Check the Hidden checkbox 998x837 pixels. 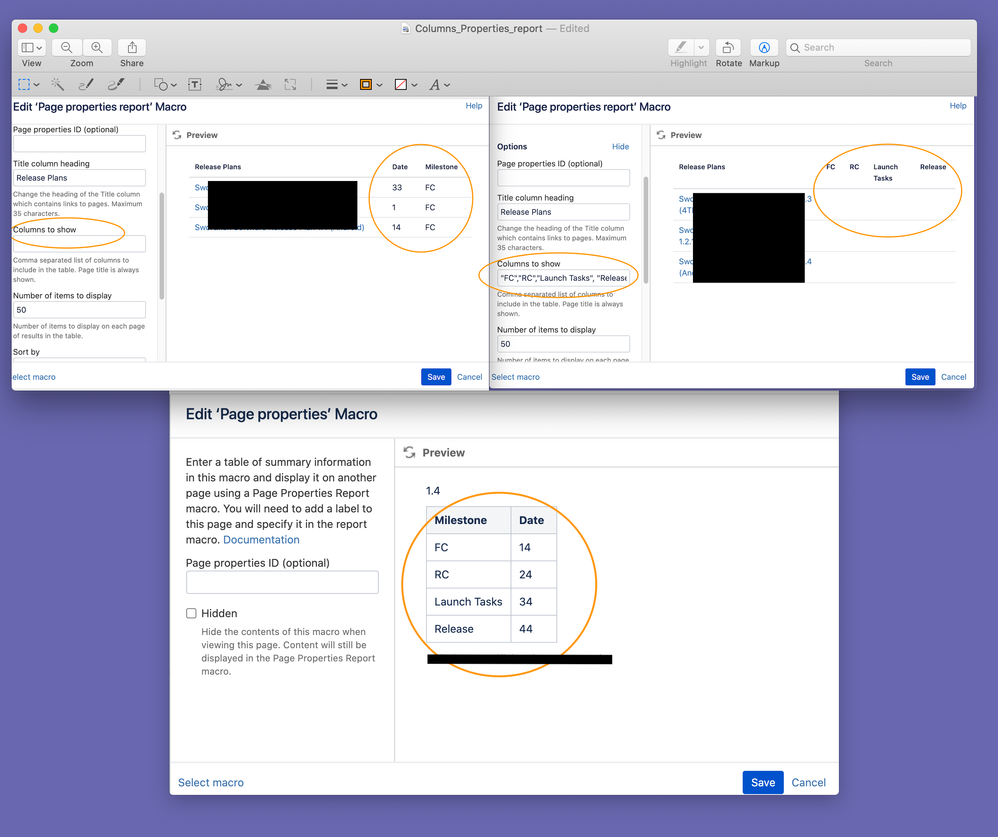pyautogui.click(x=191, y=613)
